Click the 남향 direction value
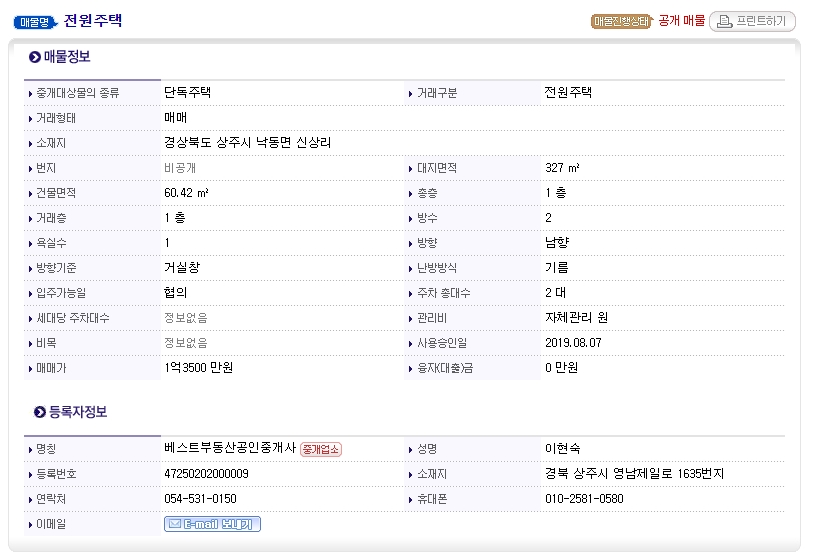815x560 pixels. point(557,242)
